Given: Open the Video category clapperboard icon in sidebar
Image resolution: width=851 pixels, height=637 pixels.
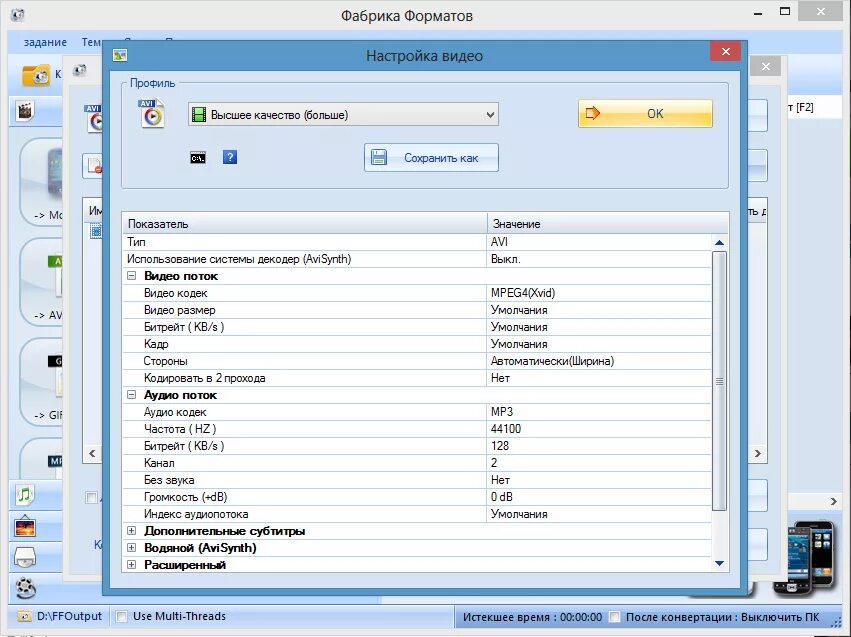Looking at the screenshot, I should (x=24, y=111).
